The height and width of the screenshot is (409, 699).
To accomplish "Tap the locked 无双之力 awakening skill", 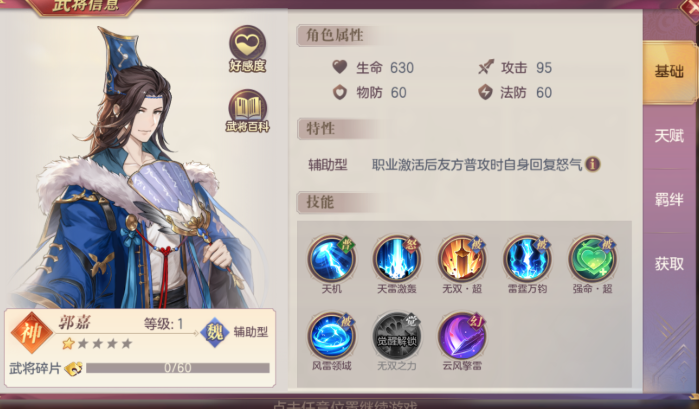I will point(396,336).
